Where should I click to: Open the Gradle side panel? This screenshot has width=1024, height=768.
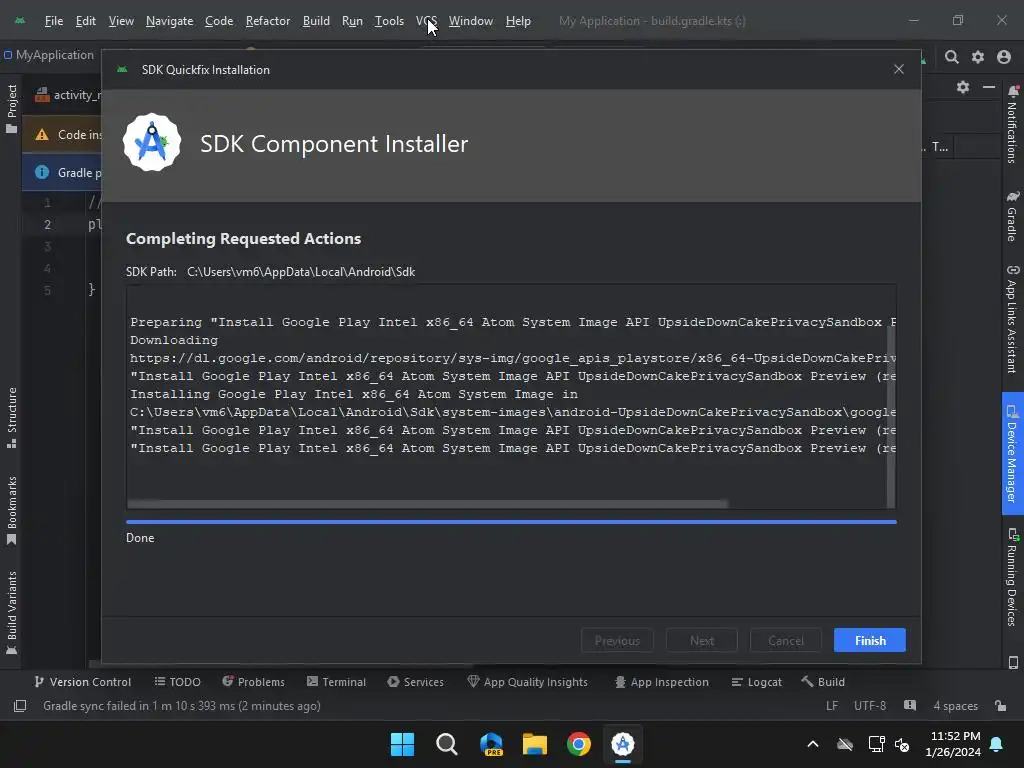[x=1012, y=216]
